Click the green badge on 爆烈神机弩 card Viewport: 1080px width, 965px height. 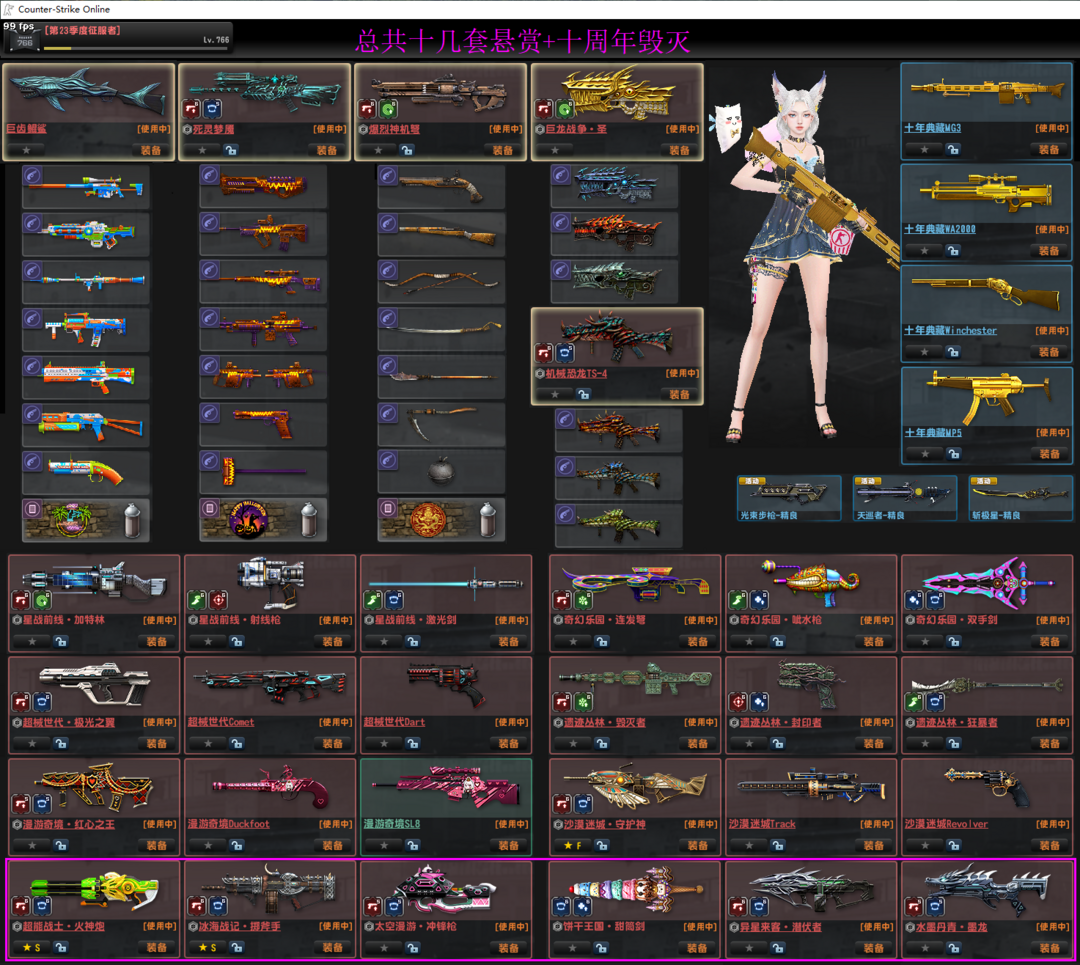point(389,109)
